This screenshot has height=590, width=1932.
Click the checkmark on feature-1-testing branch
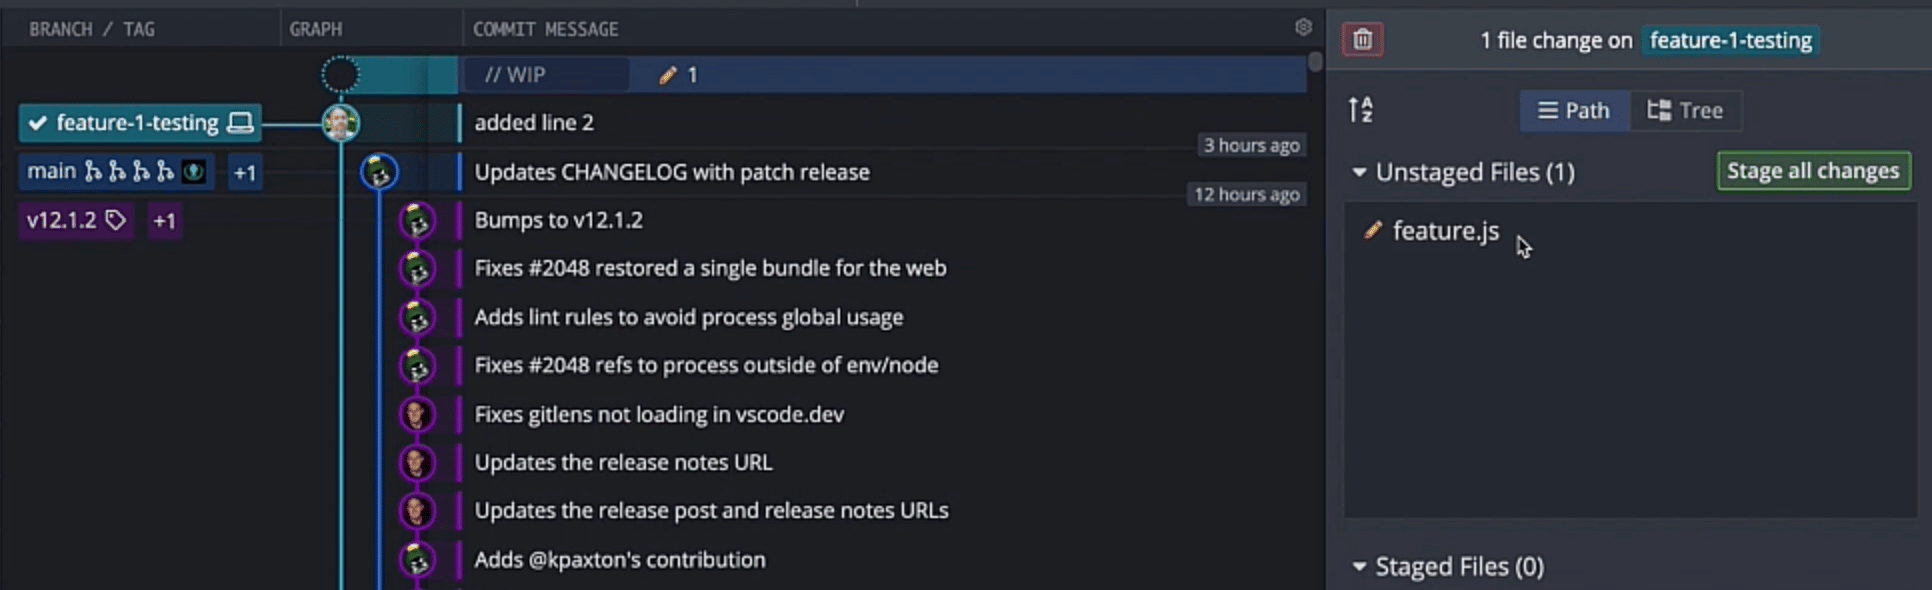pyautogui.click(x=38, y=122)
